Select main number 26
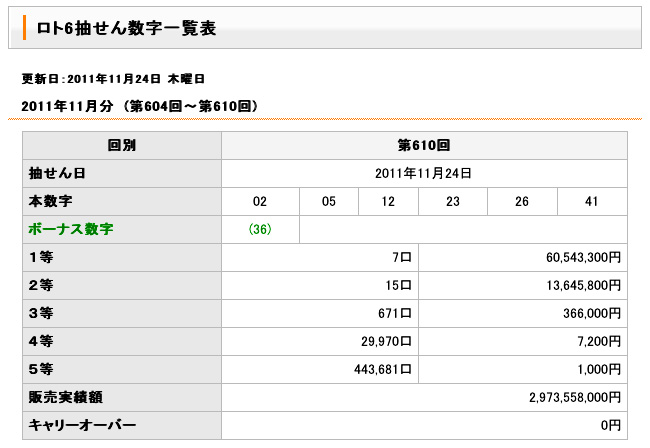 coord(522,201)
